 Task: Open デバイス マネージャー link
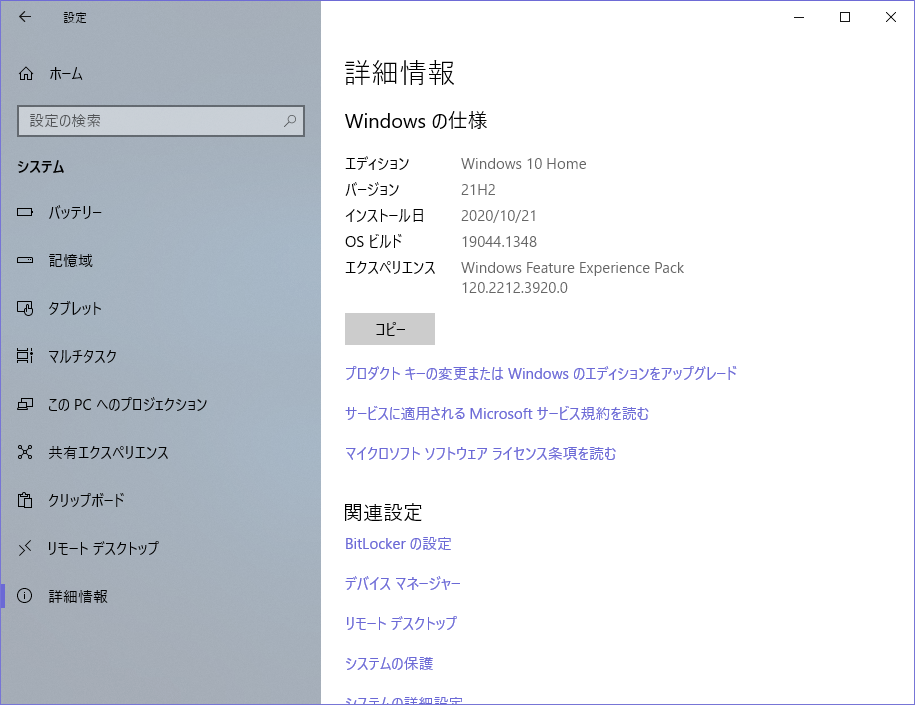[x=403, y=583]
